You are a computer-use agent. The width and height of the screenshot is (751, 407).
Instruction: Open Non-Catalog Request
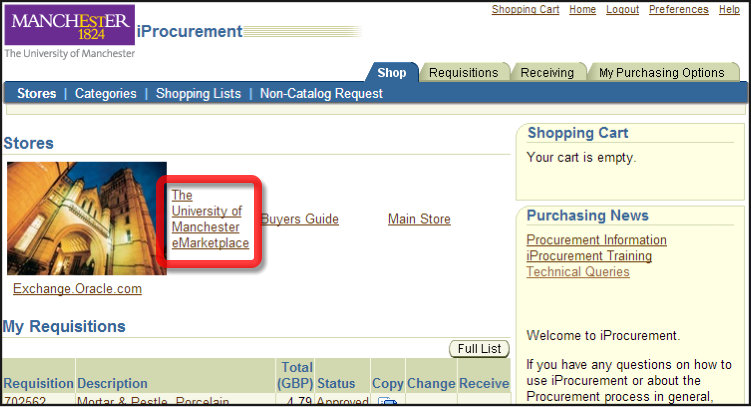[321, 93]
